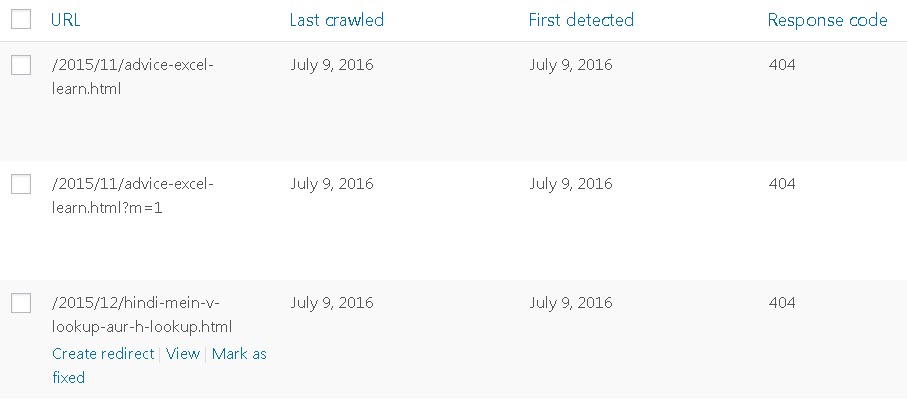
Task: Click First detected date in ?m=1 row
Action: (571, 184)
